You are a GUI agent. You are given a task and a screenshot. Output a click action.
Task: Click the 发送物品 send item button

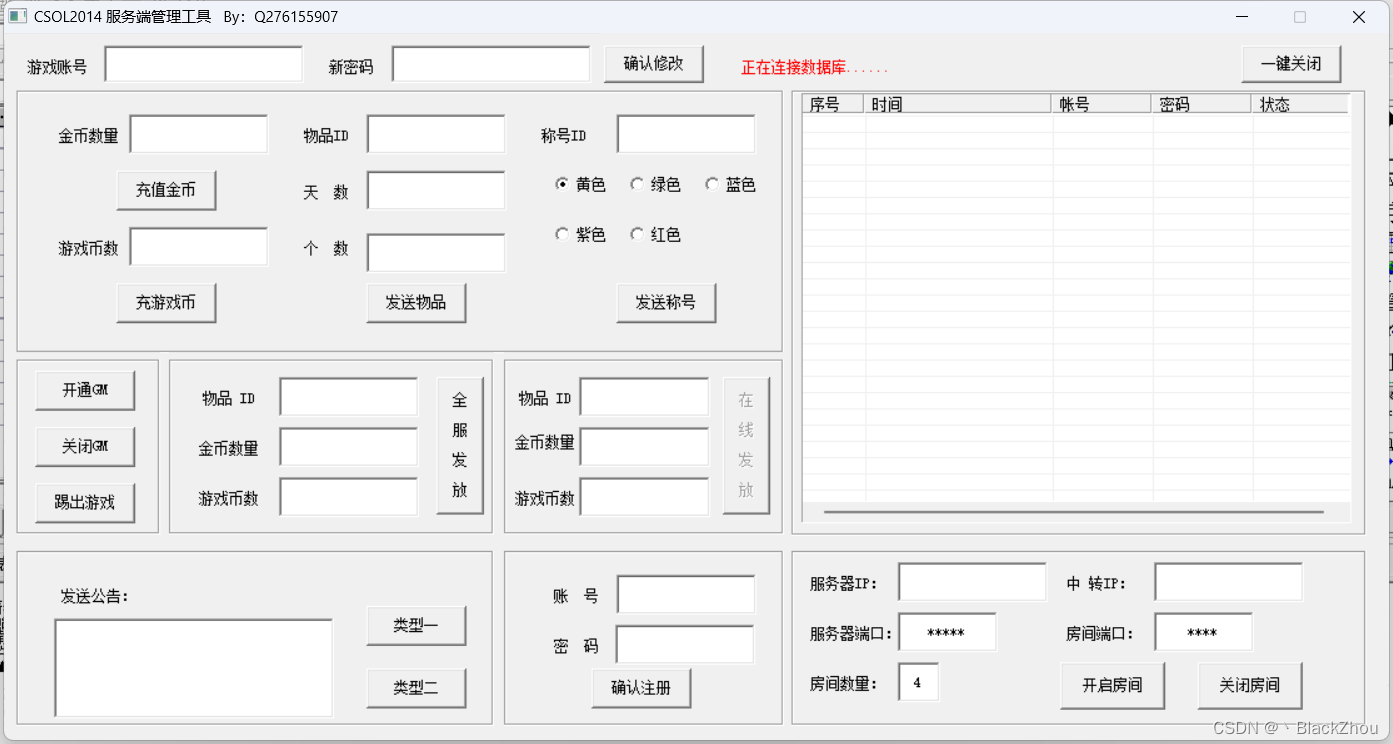click(416, 302)
